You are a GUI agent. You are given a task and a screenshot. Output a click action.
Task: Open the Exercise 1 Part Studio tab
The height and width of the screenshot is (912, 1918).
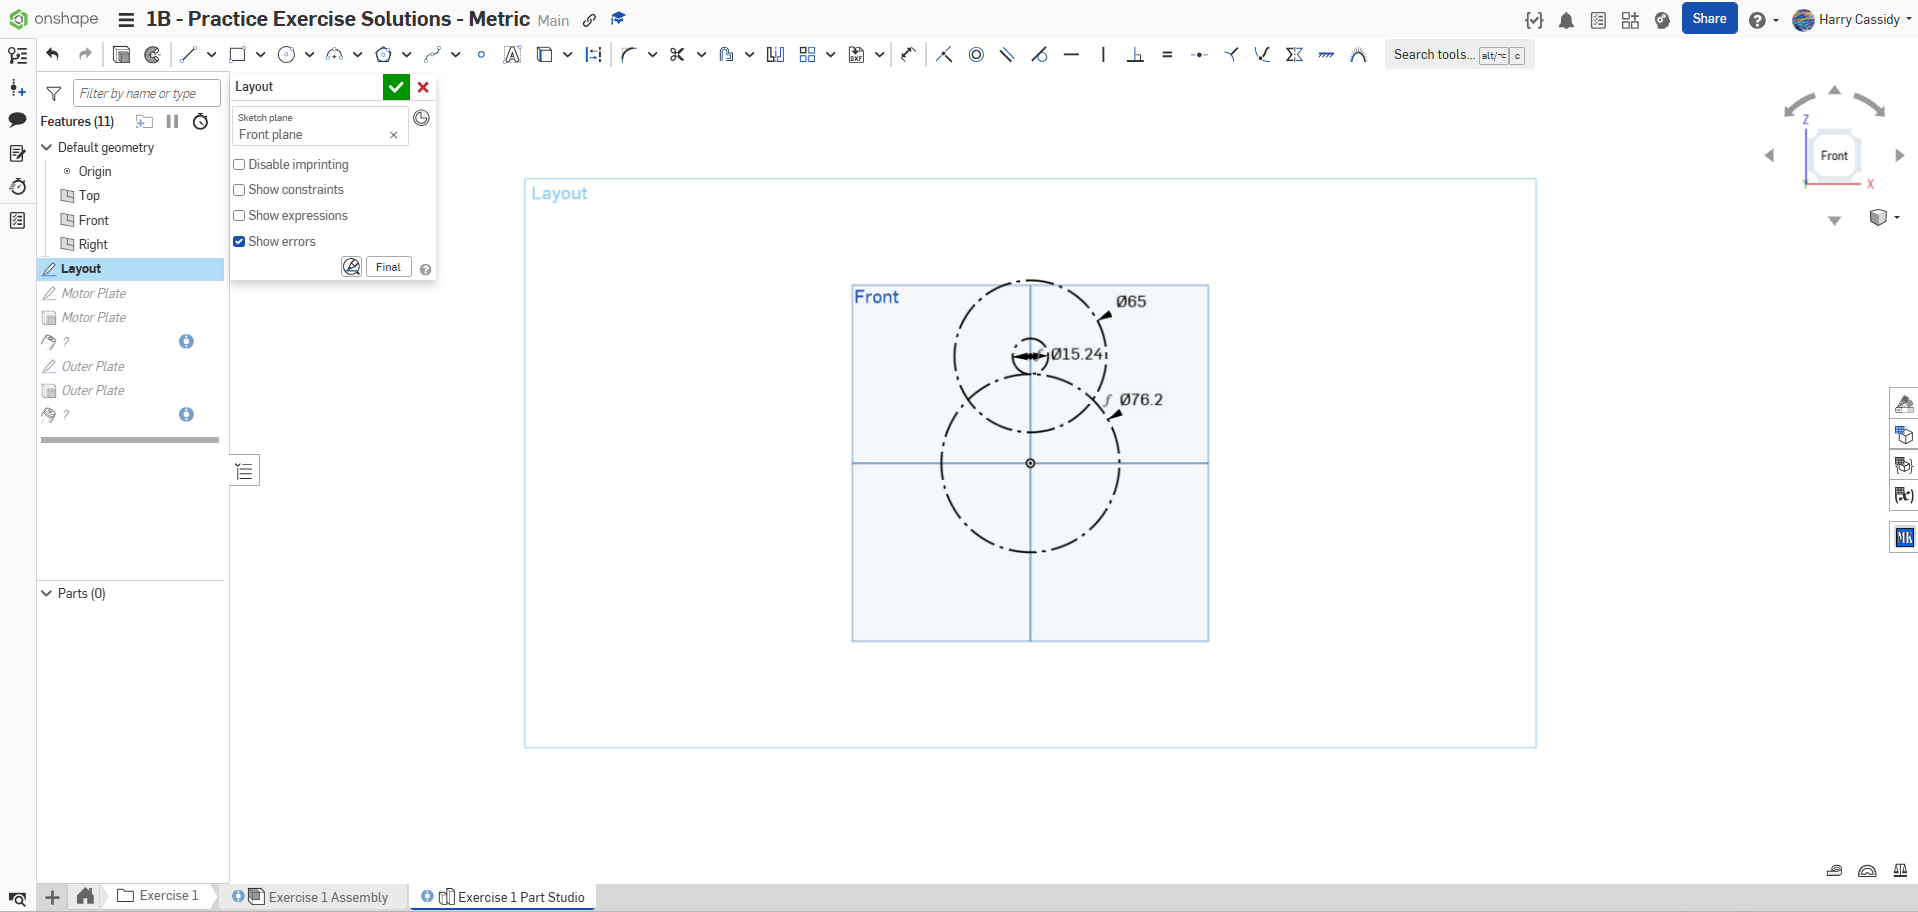[520, 897]
